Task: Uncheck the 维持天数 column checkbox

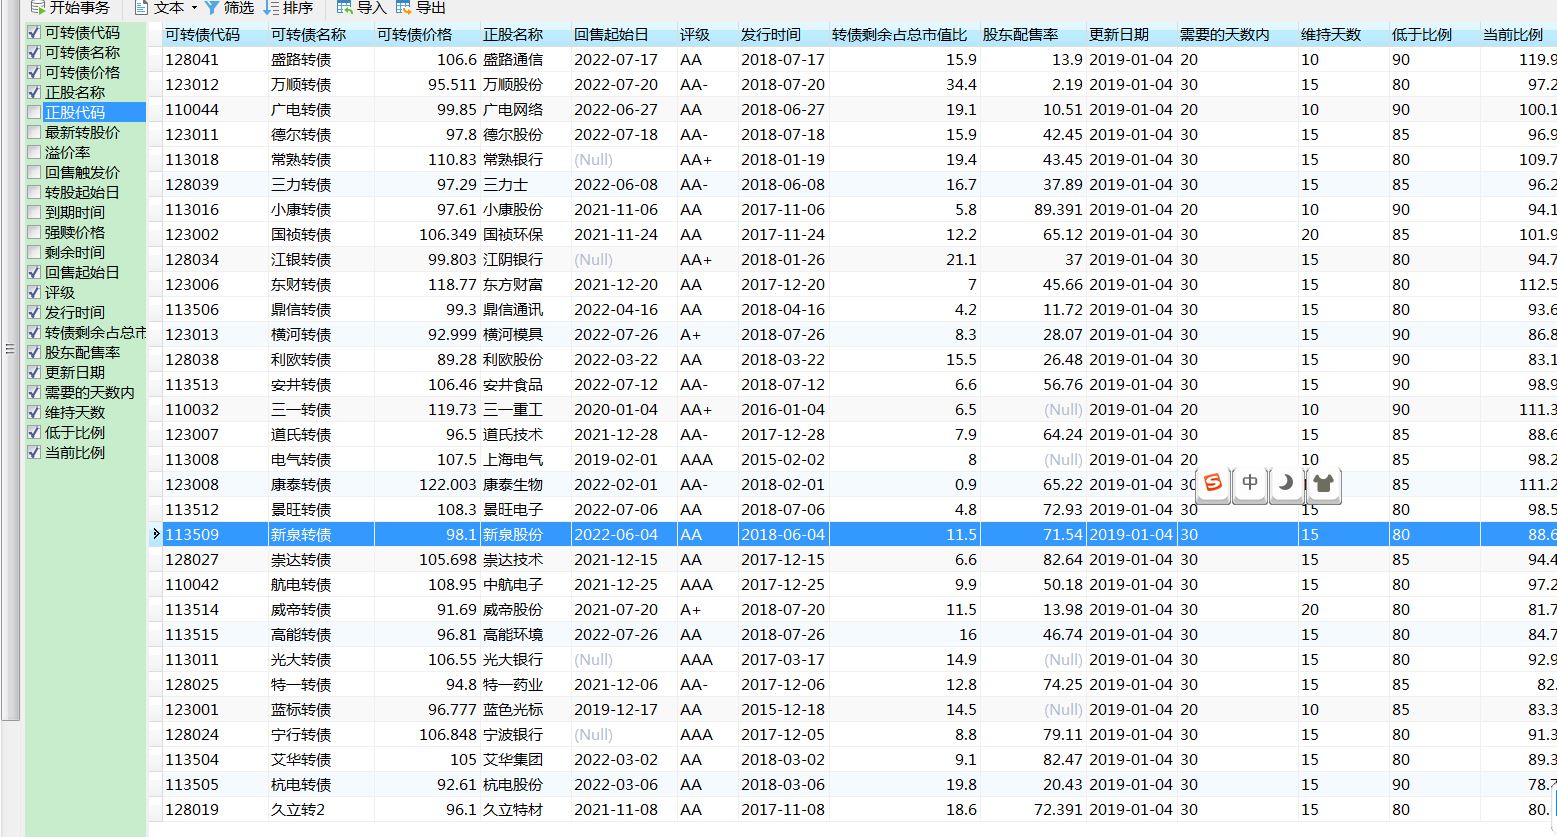Action: pyautogui.click(x=35, y=412)
